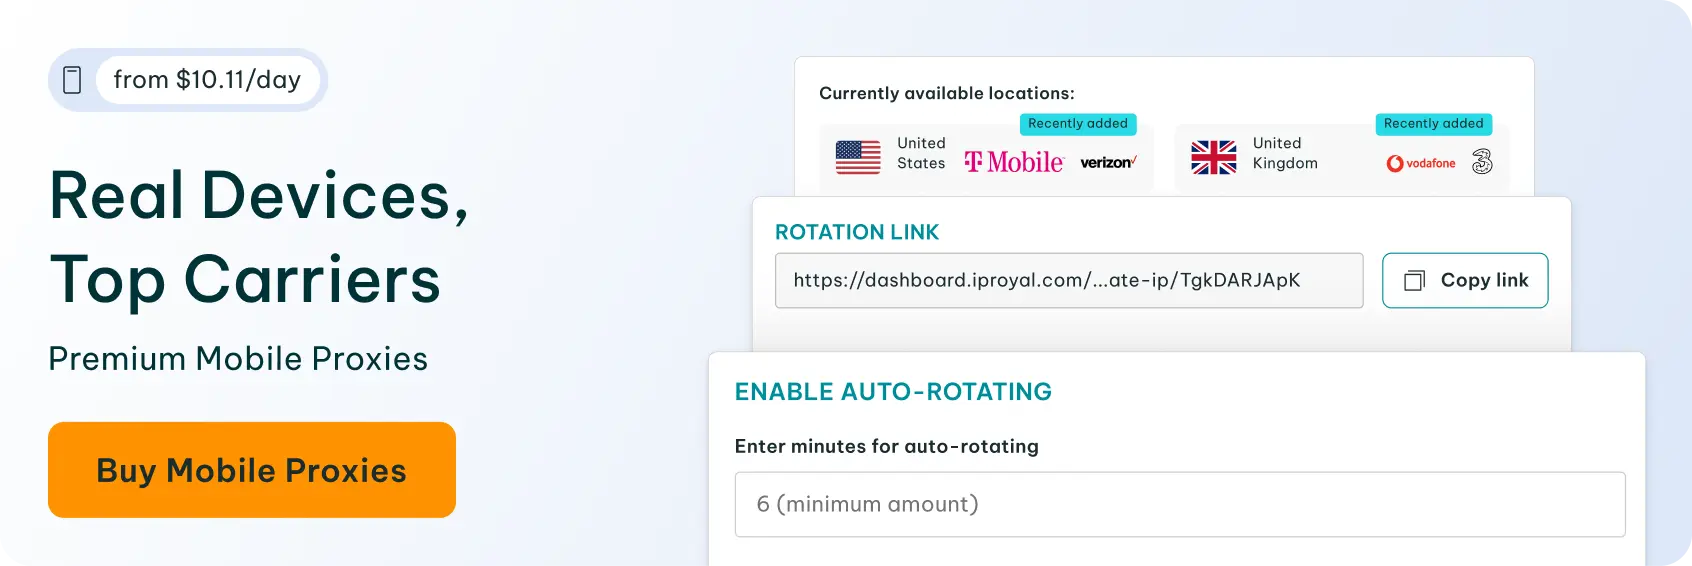Image resolution: width=1692 pixels, height=566 pixels.
Task: Focus the auto-rotating minutes input field
Action: click(1179, 504)
